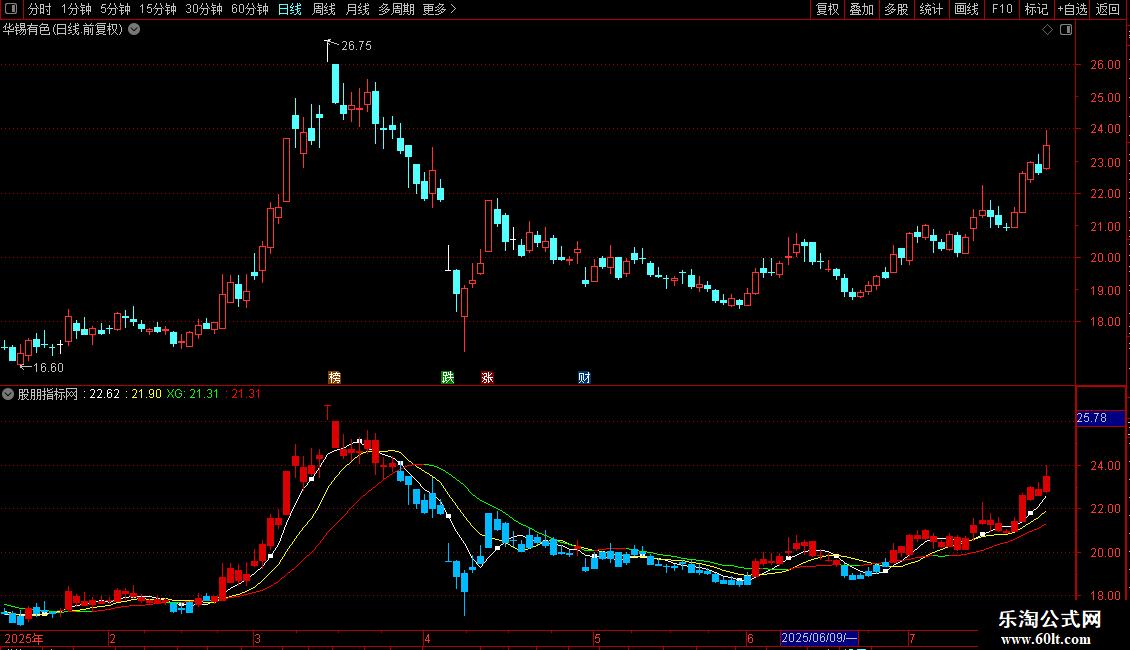Select the 日线 daily chart tab
Image resolution: width=1130 pixels, height=650 pixels.
290,9
